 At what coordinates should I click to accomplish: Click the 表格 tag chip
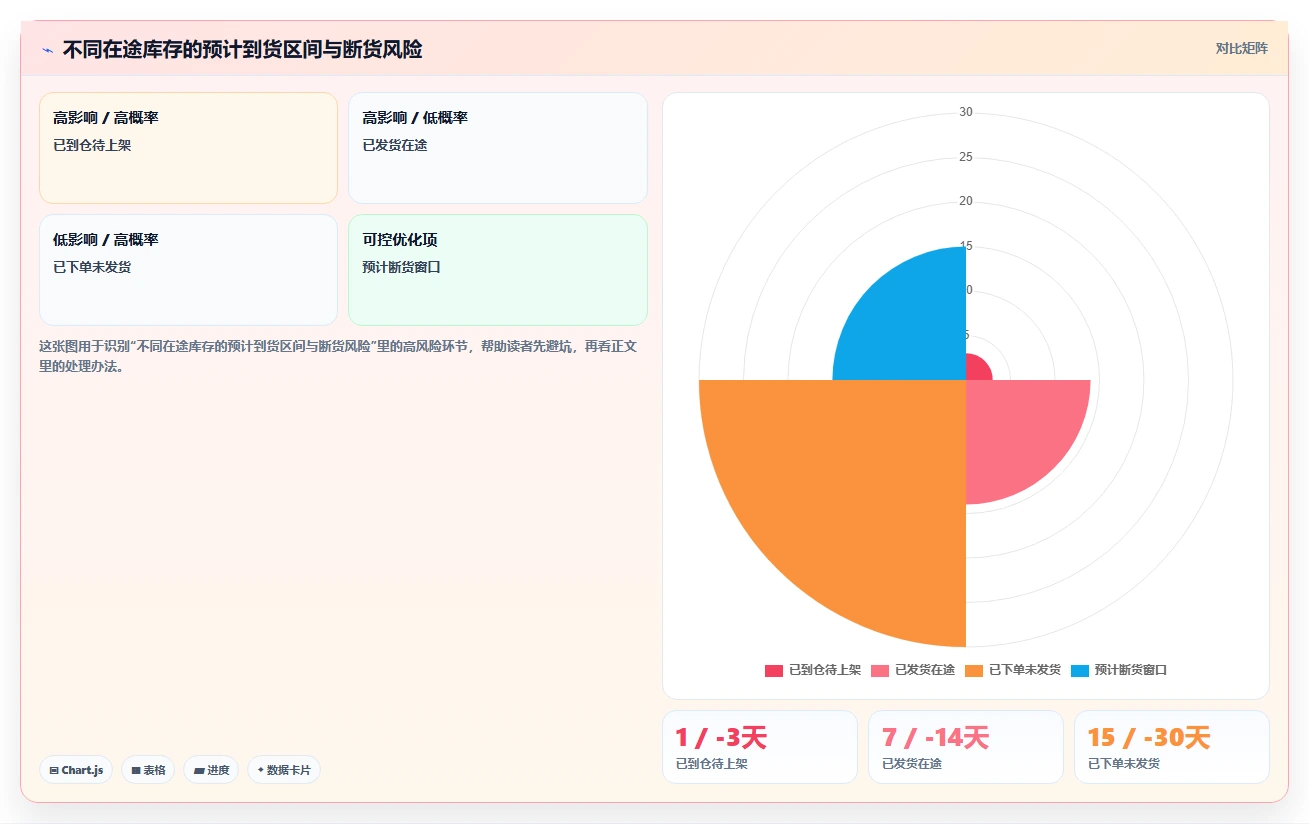coord(148,770)
